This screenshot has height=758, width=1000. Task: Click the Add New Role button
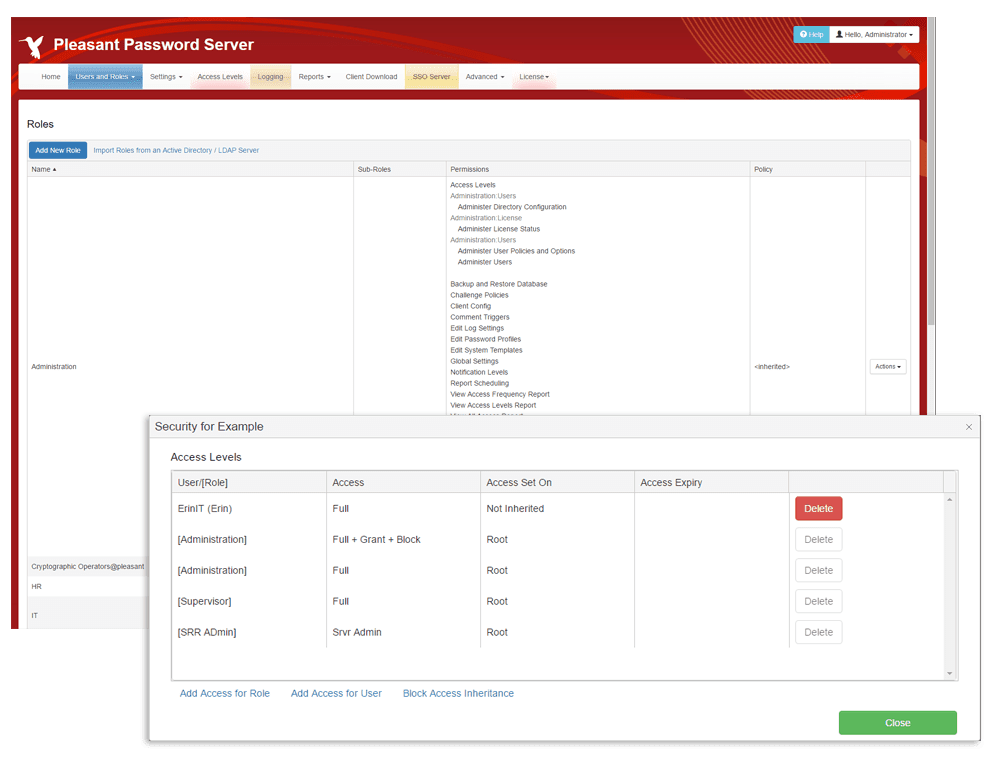(x=58, y=150)
